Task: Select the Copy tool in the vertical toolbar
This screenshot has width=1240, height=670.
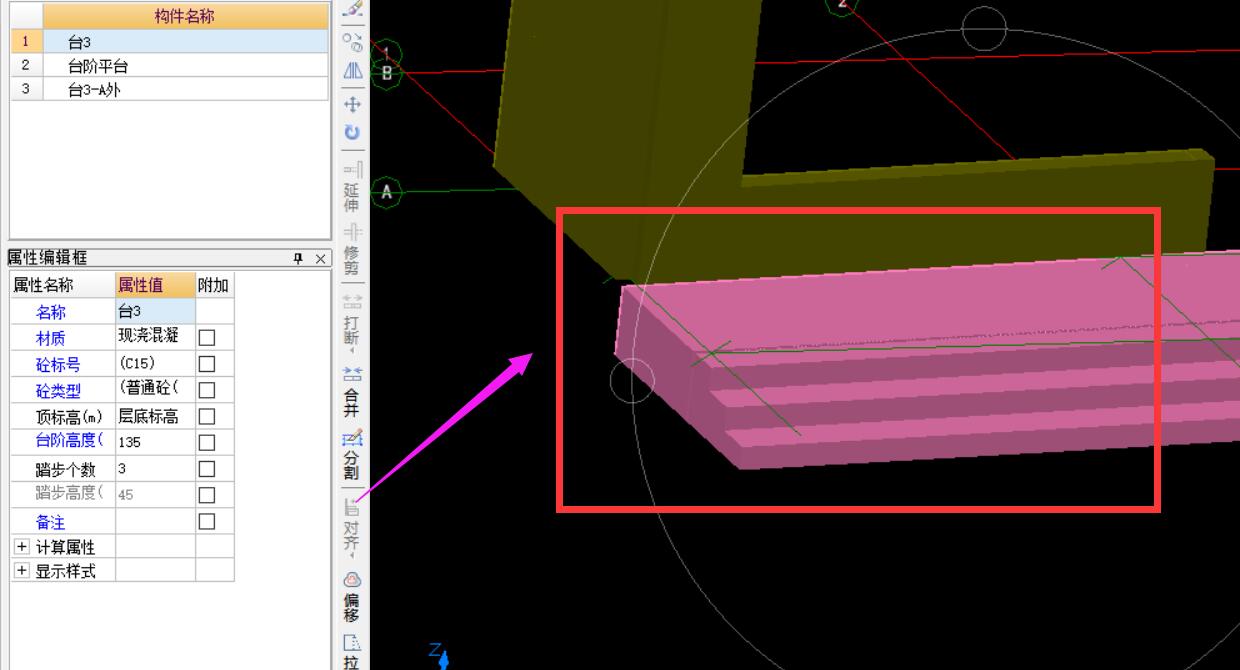Action: tap(352, 42)
